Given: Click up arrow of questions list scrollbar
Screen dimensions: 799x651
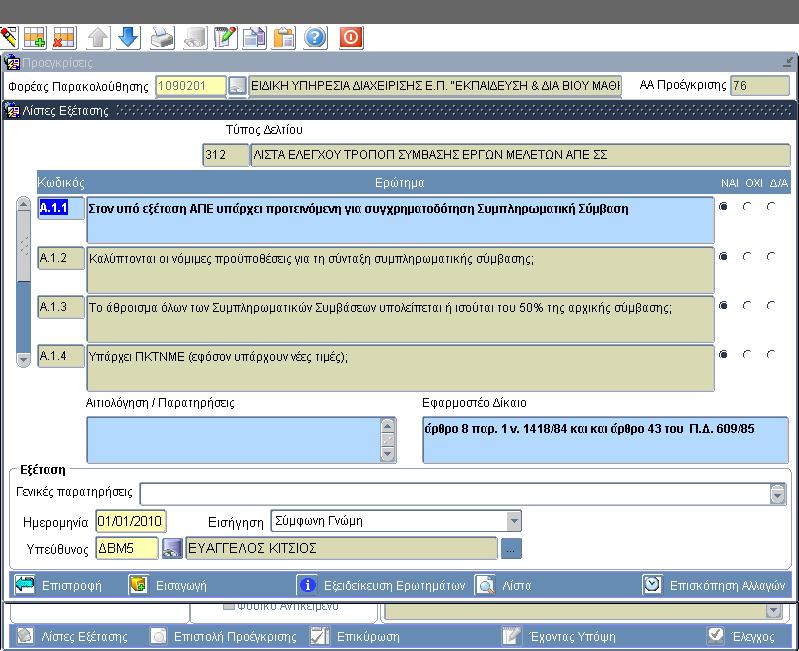Looking at the screenshot, I should coord(23,205).
